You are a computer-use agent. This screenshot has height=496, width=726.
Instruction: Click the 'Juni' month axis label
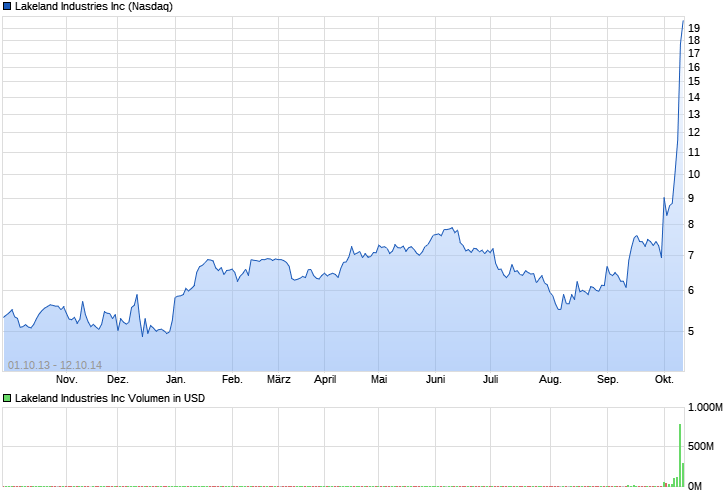pos(435,379)
